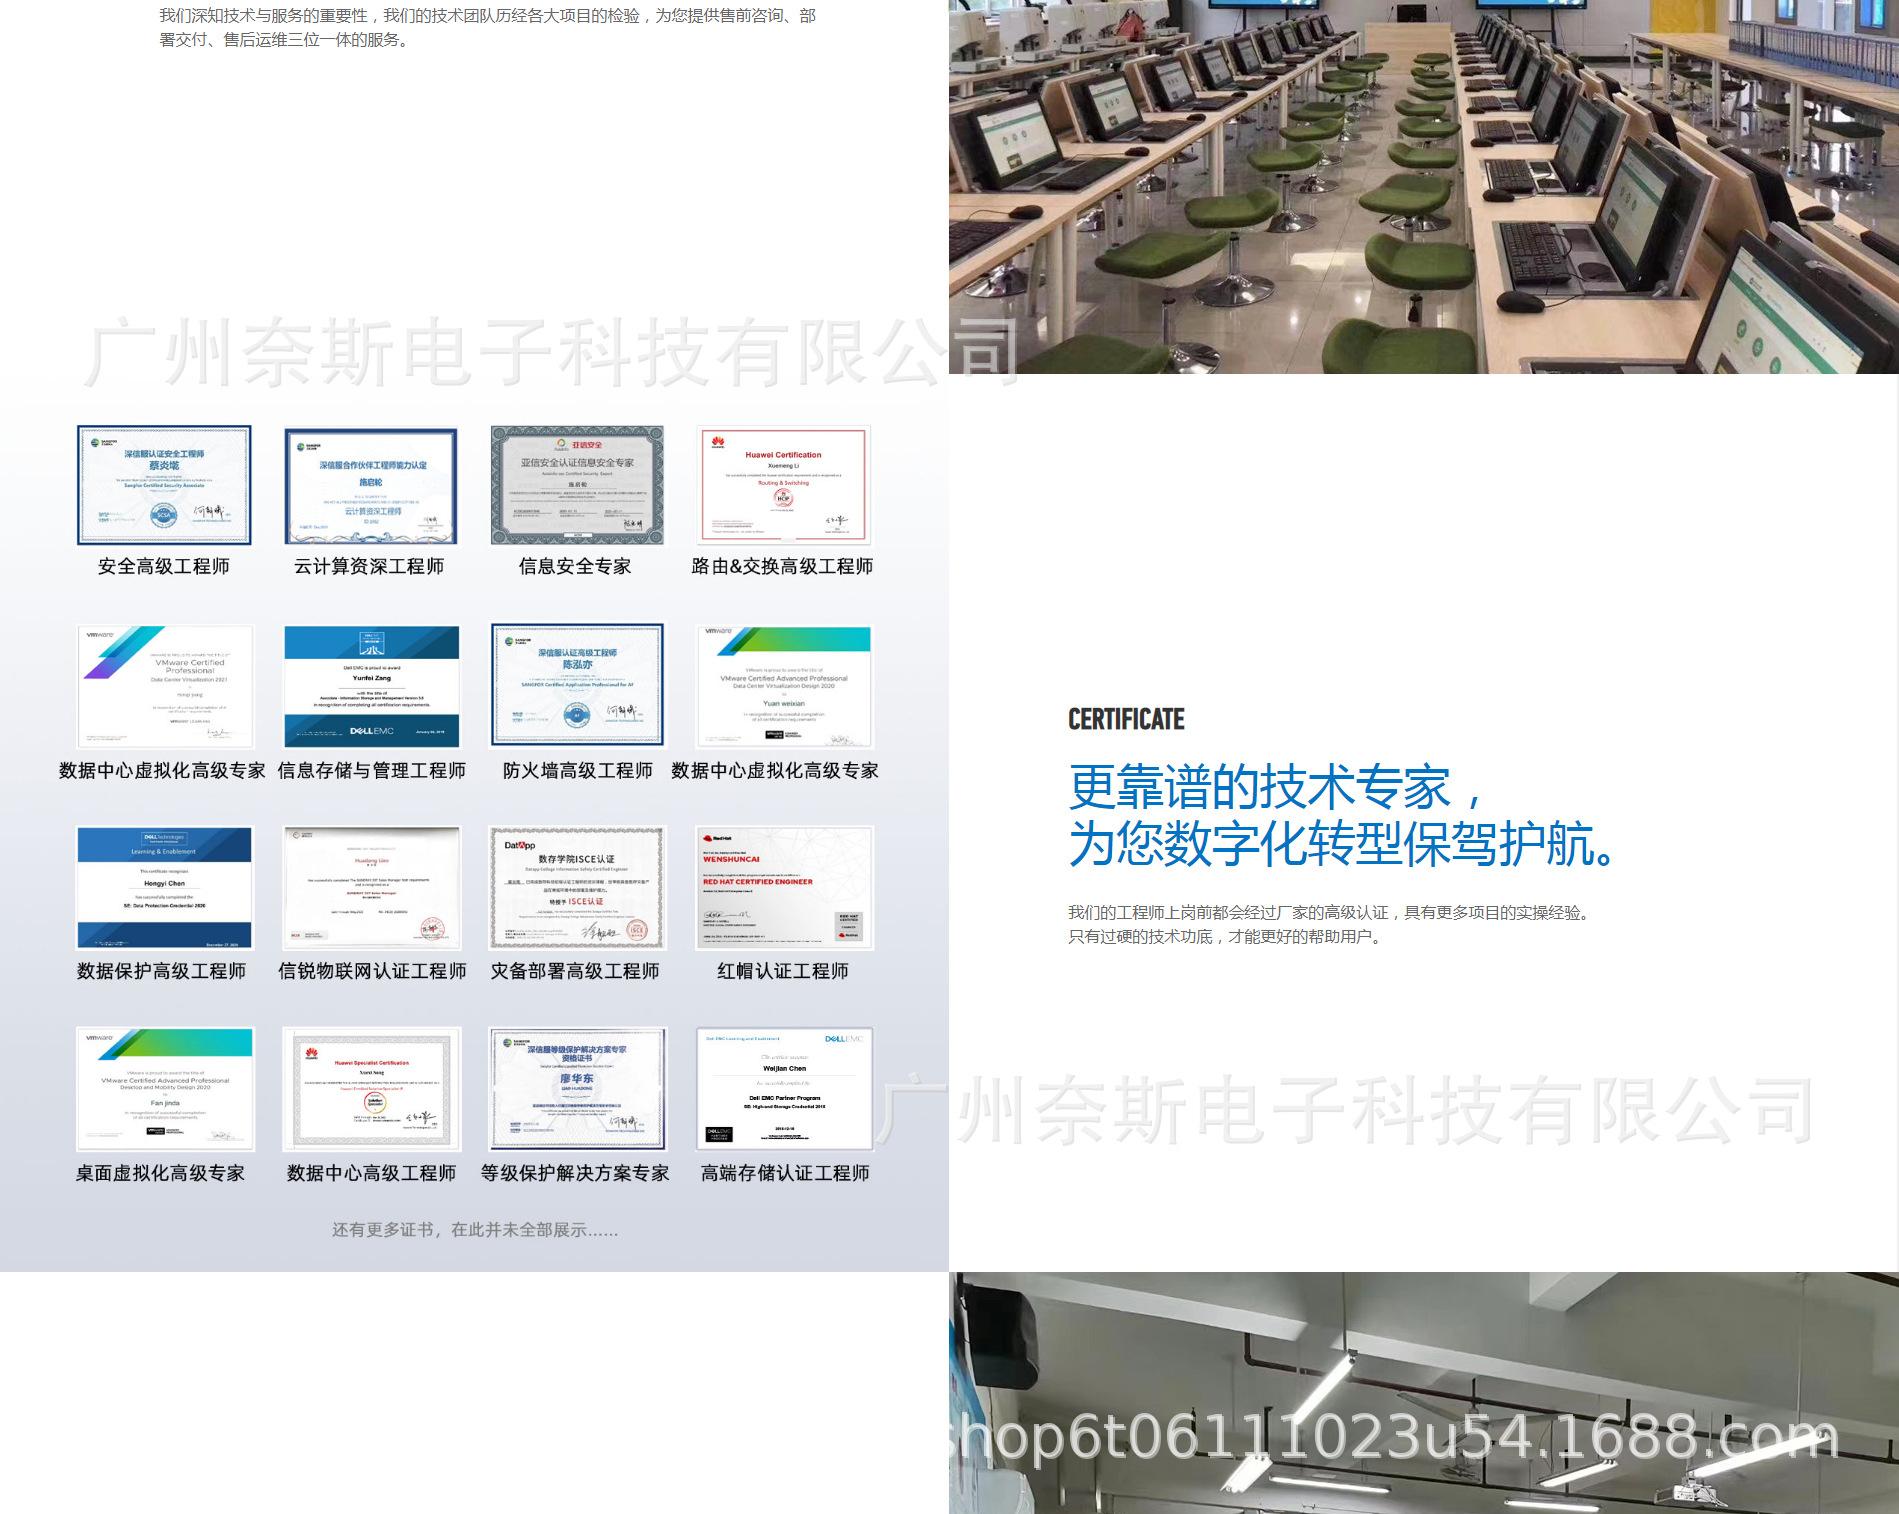The image size is (1899, 1514).
Task: Open the 等级保护解决方案专家 certificate image
Action: [x=578, y=1088]
